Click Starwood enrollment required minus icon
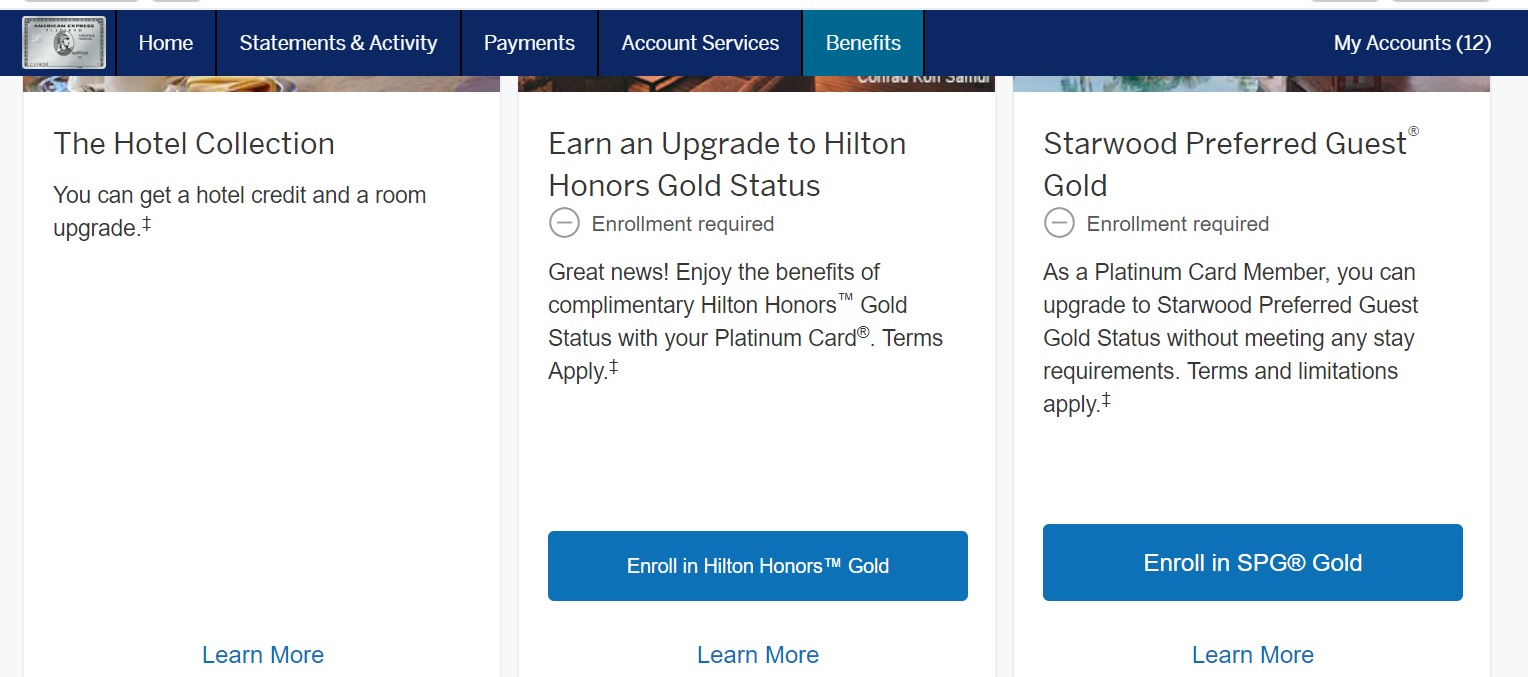 tap(1059, 223)
